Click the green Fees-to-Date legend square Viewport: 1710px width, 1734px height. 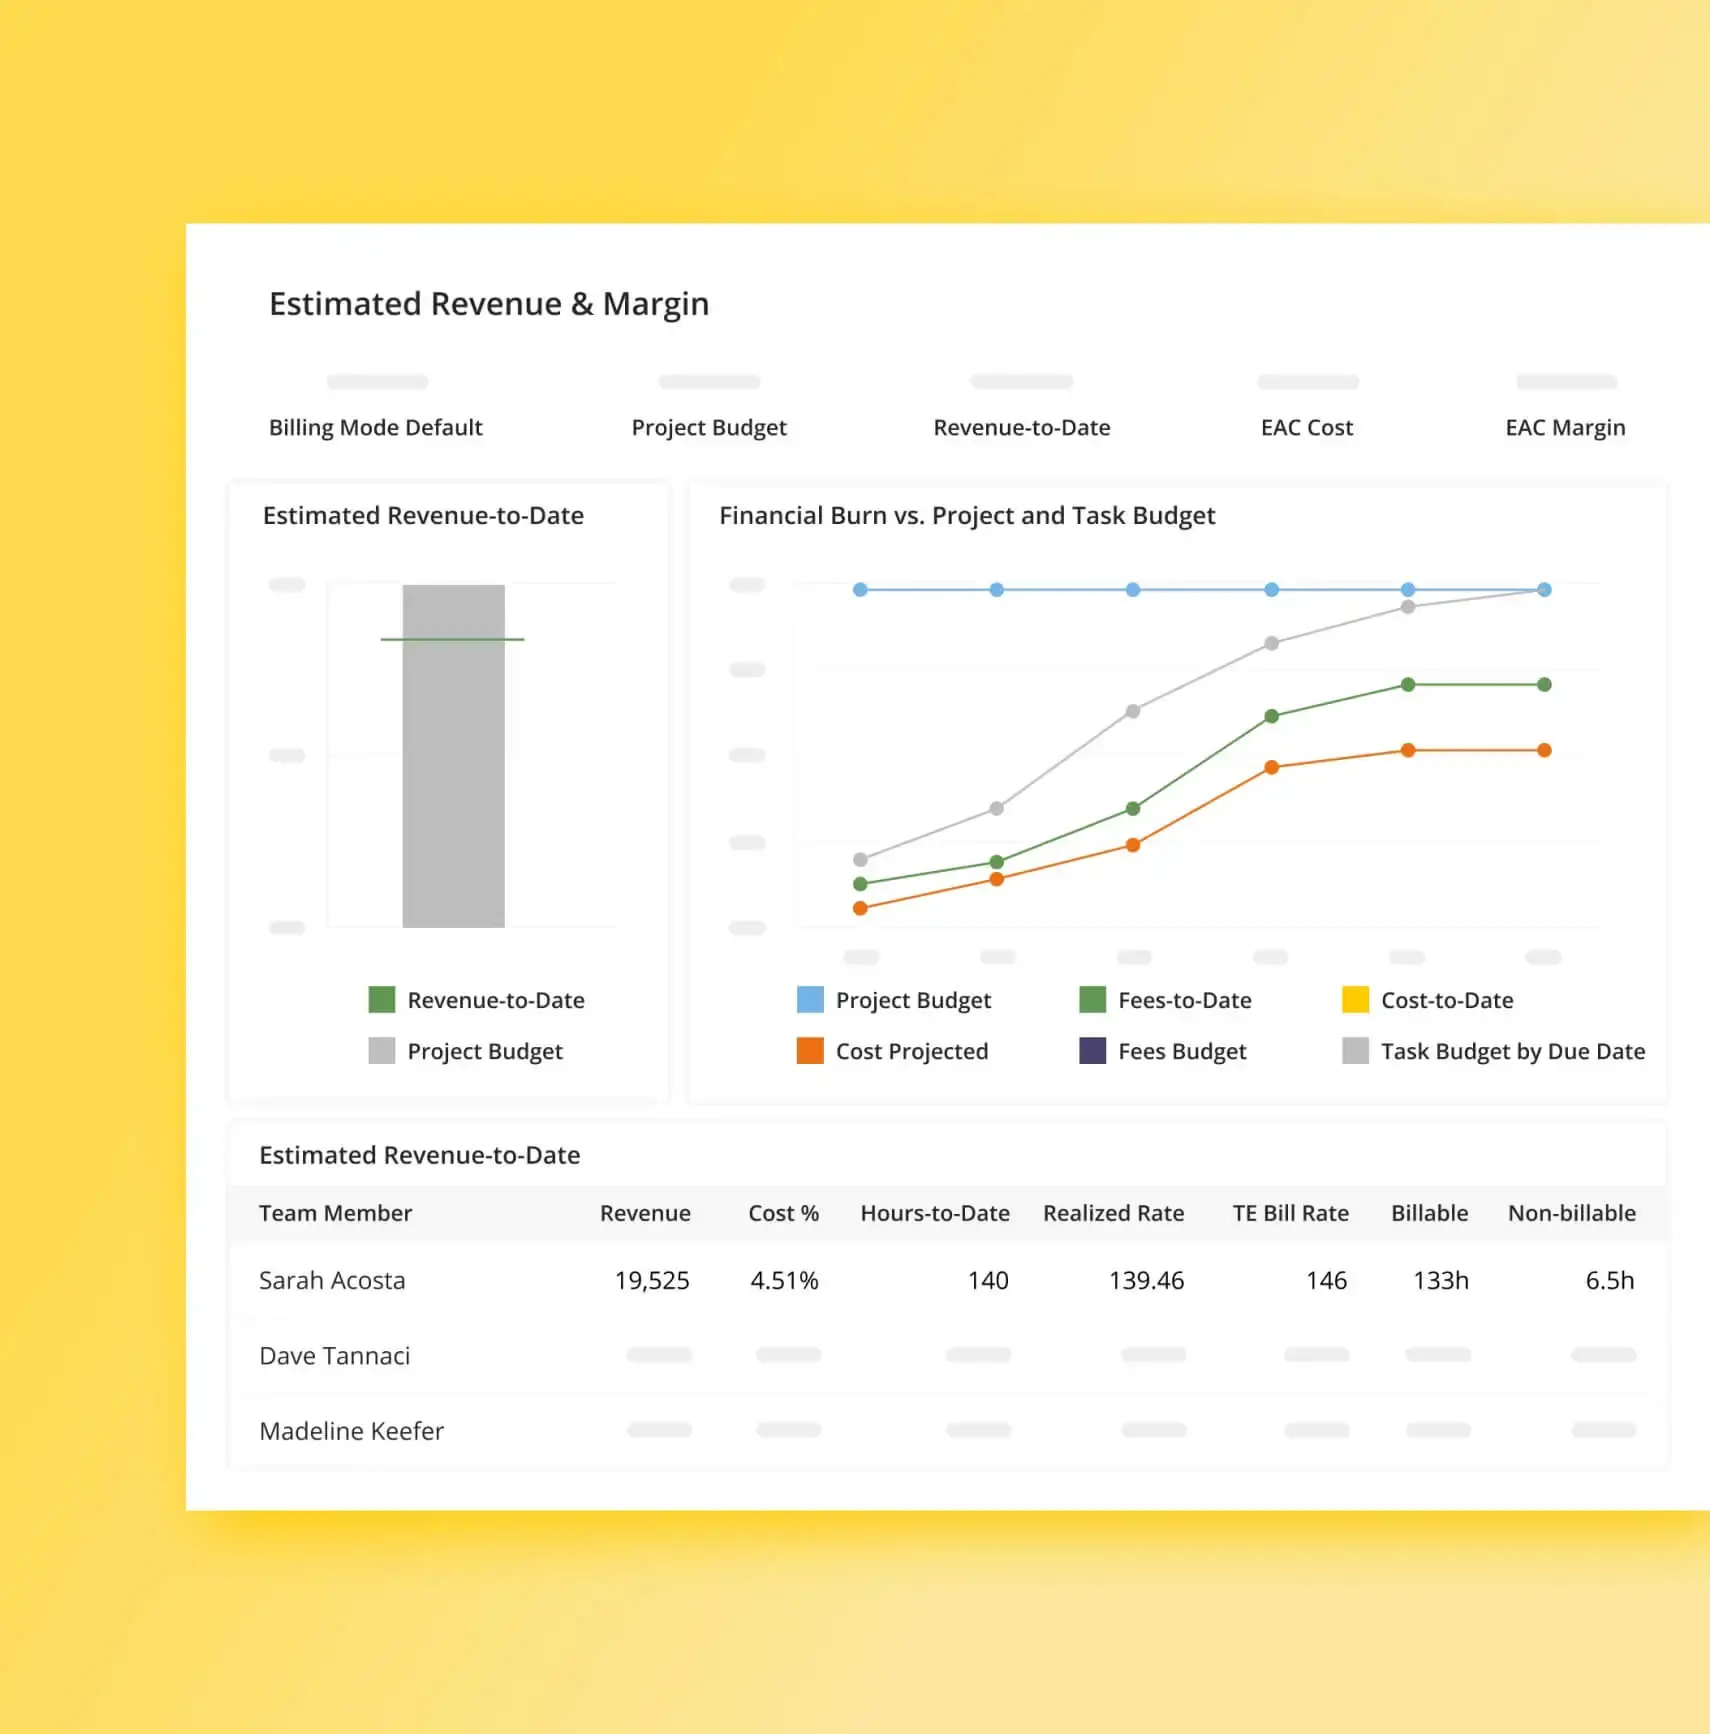point(1091,1000)
